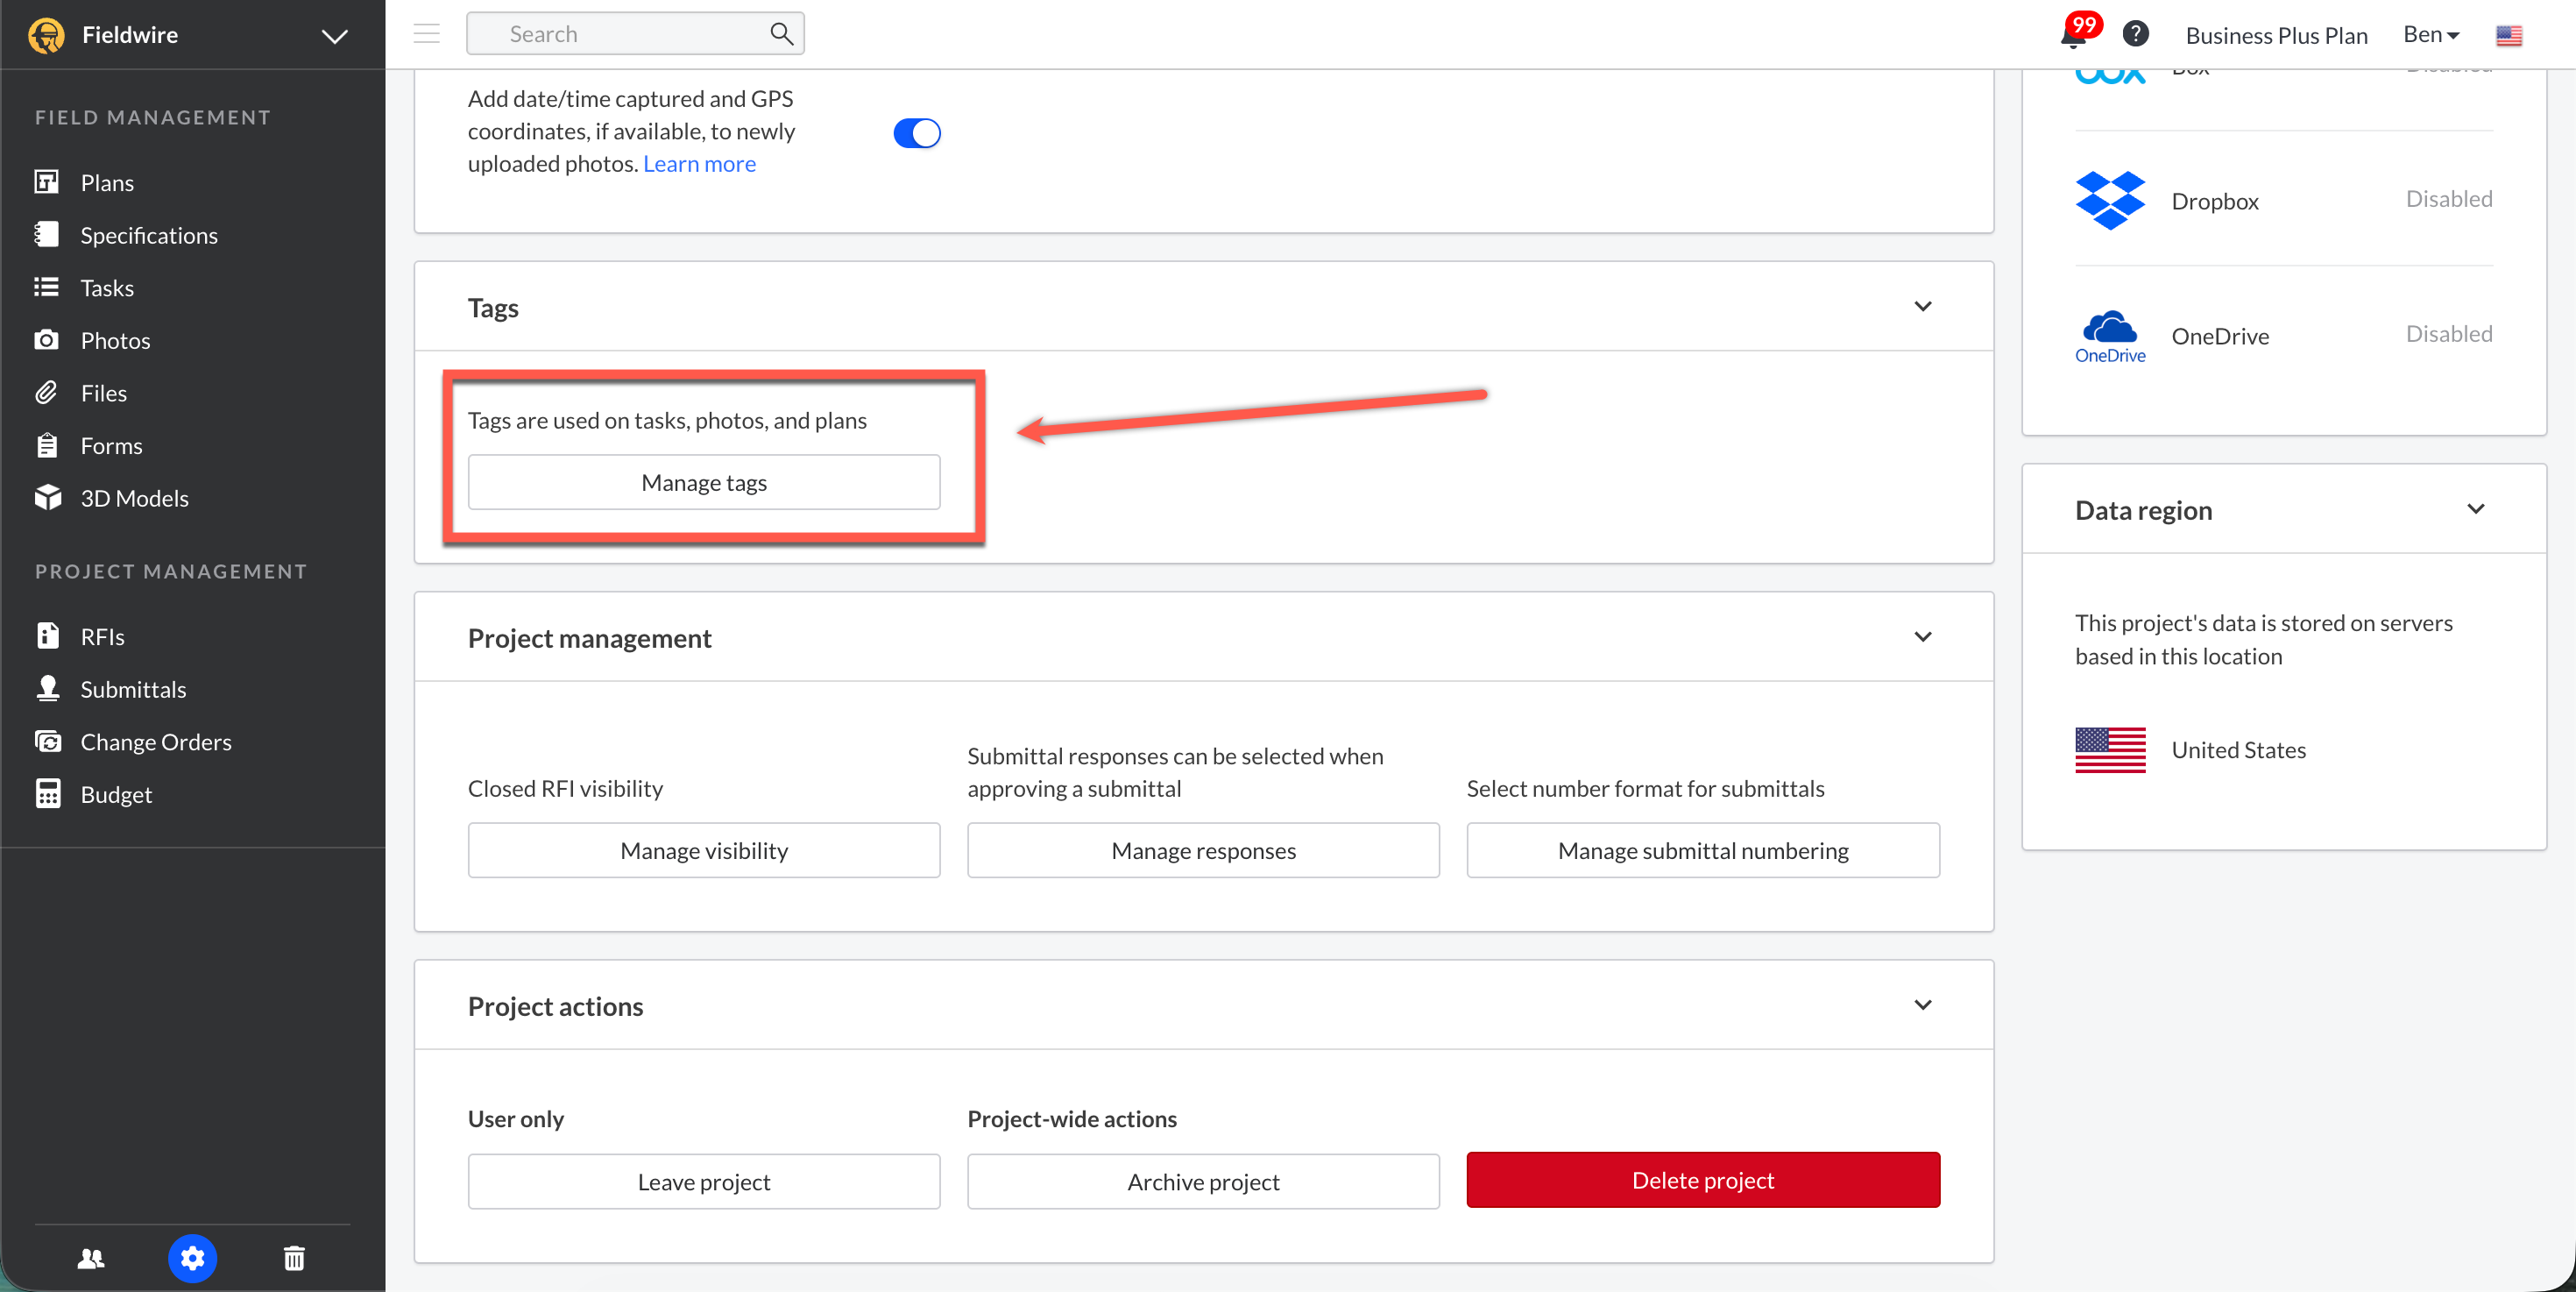Click the Business Plus Plan label
Screen dimensions: 2576x1292
[x=2276, y=36]
